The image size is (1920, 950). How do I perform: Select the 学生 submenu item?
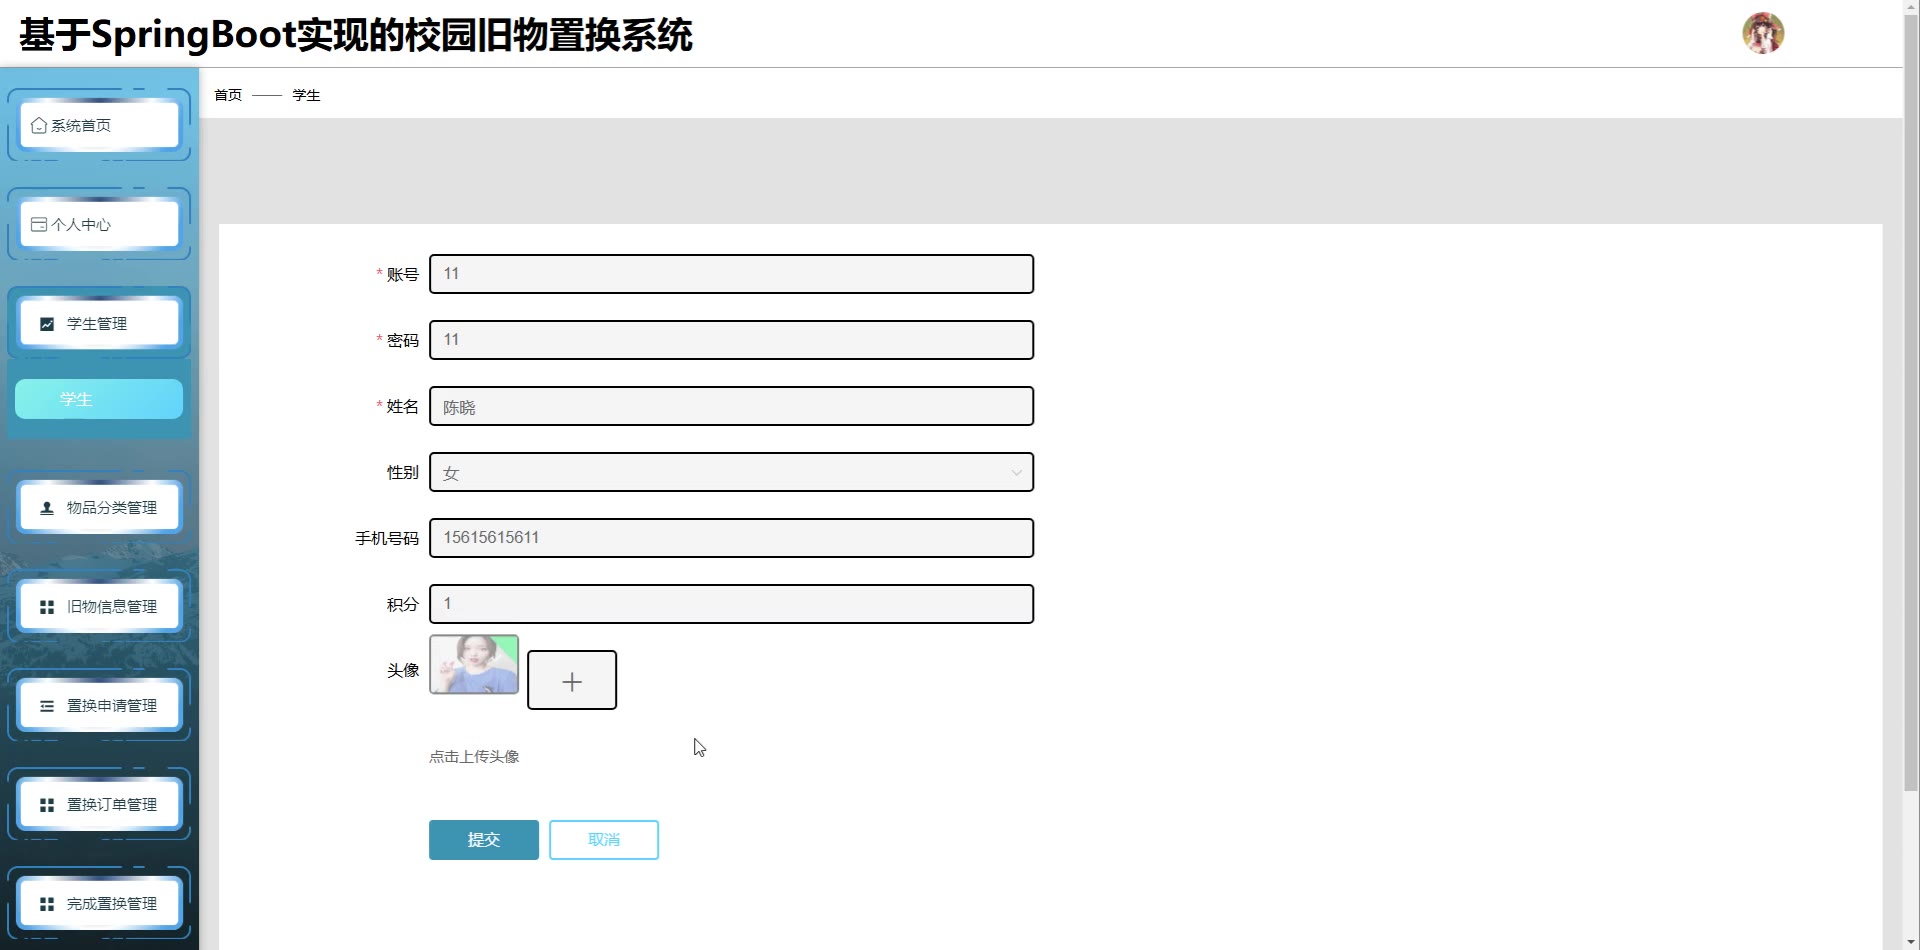click(x=98, y=399)
